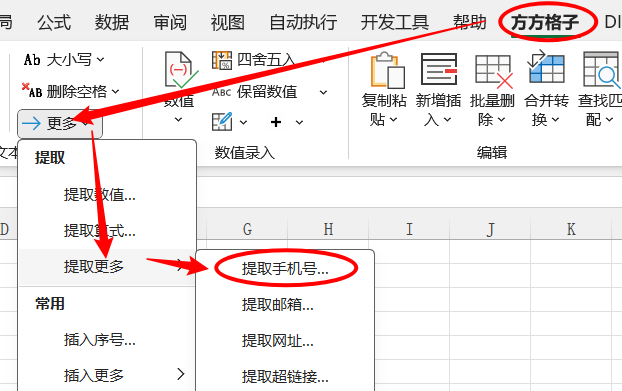Open the 方方格子 ribbon tab
The image size is (622, 391).
(545, 22)
